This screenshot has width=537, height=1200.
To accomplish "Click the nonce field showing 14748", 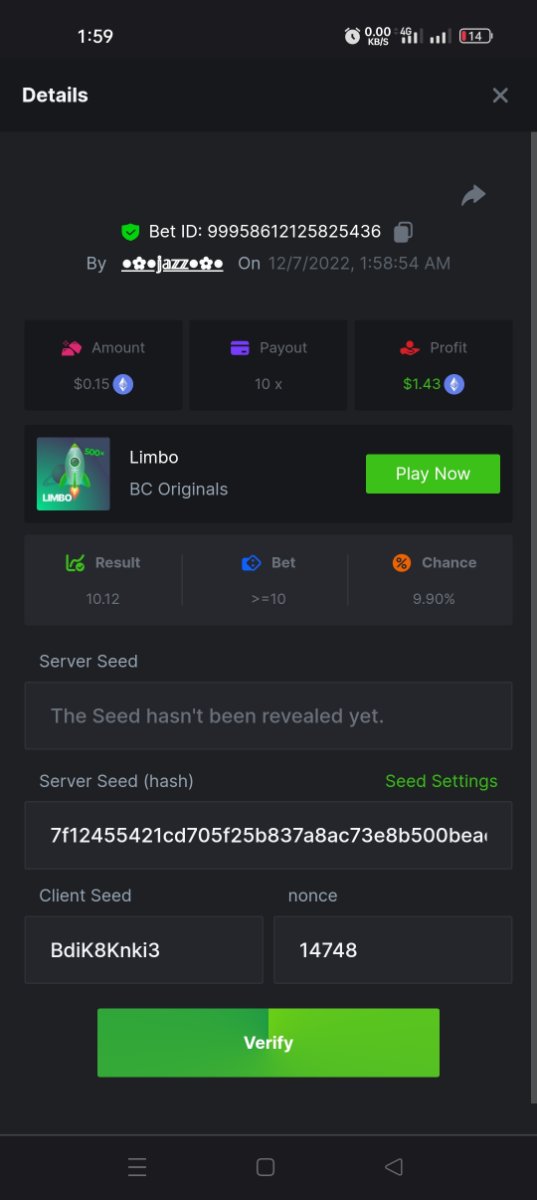I will coord(393,950).
